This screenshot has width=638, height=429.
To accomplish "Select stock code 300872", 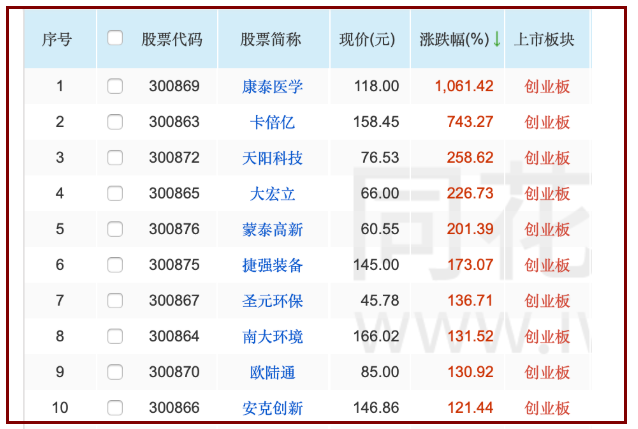I will point(174,158).
